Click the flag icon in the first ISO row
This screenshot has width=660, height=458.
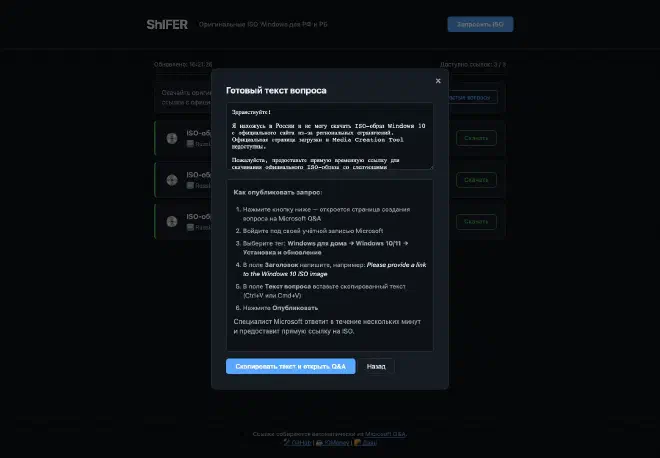(x=190, y=144)
